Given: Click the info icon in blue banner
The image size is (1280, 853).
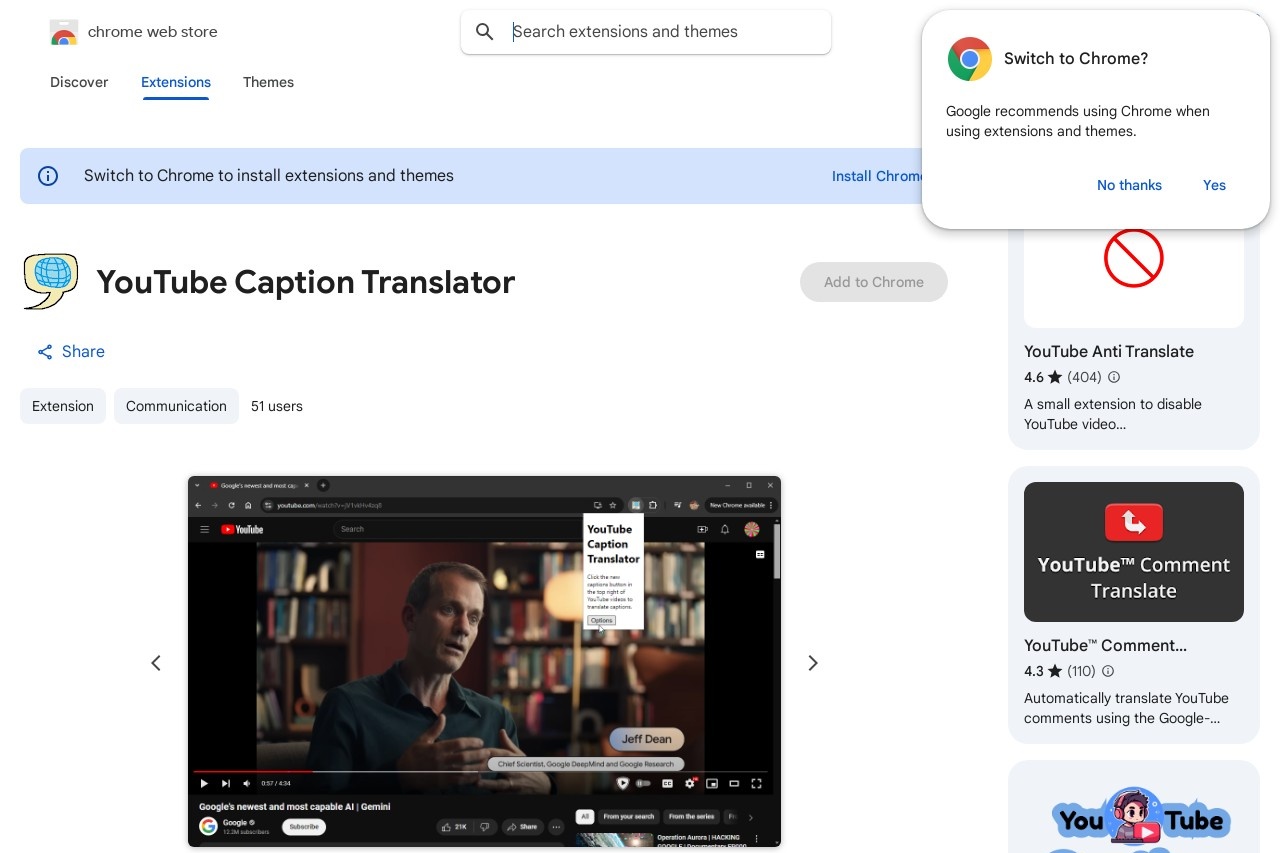Looking at the screenshot, I should click(48, 176).
